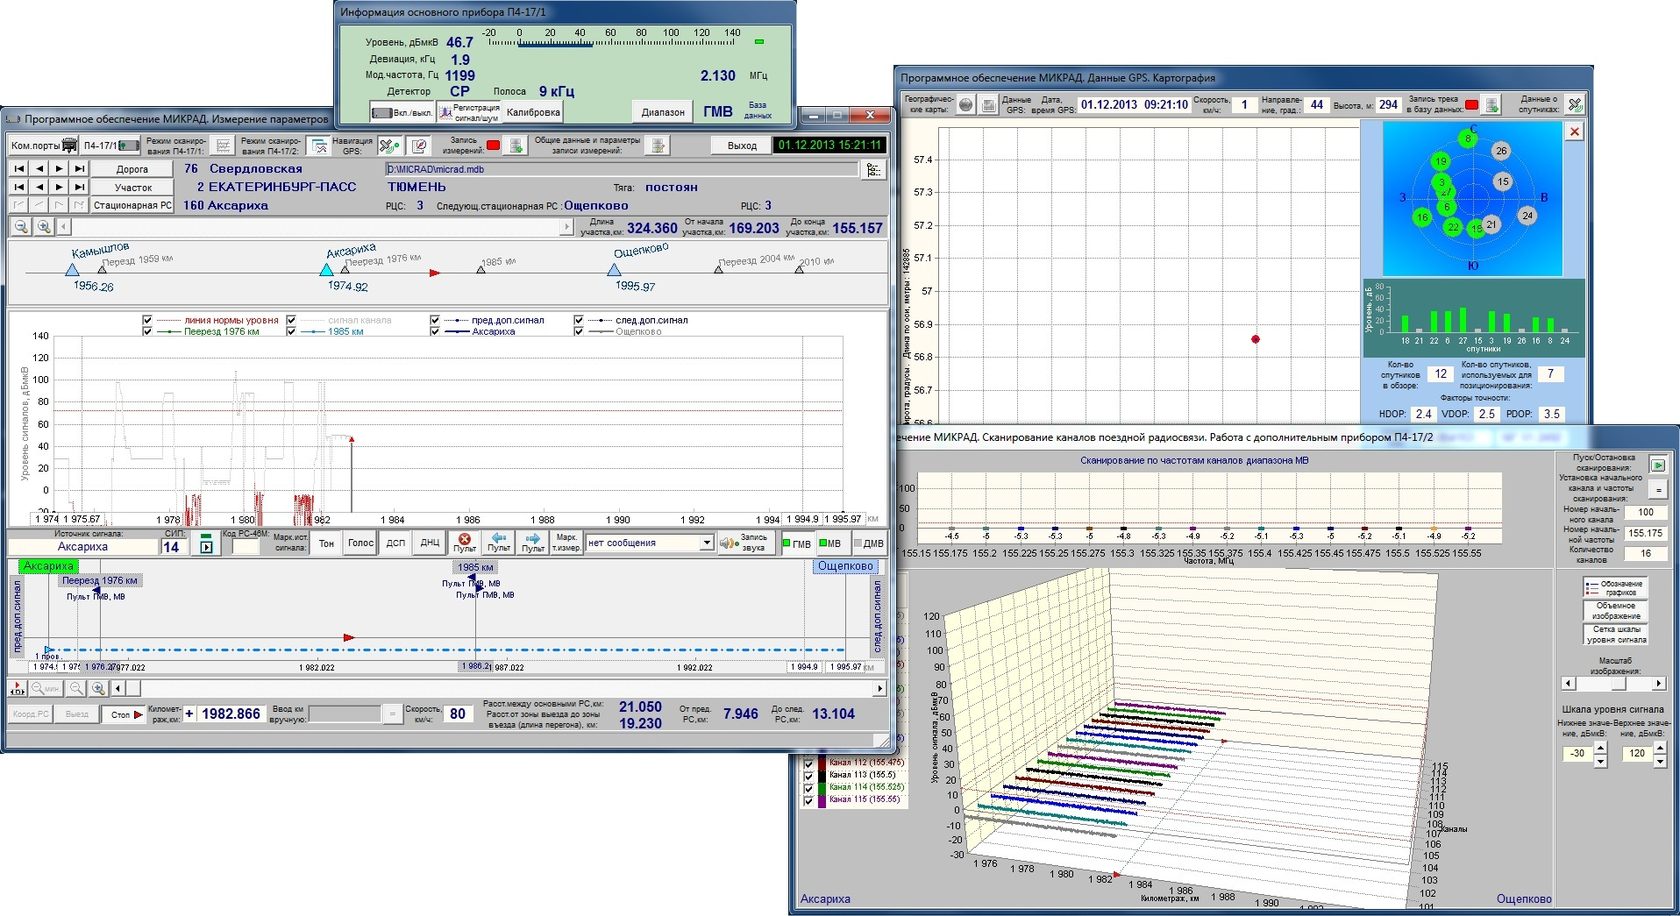Click the Выход button
Image resolution: width=1680 pixels, height=916 pixels.
[741, 146]
